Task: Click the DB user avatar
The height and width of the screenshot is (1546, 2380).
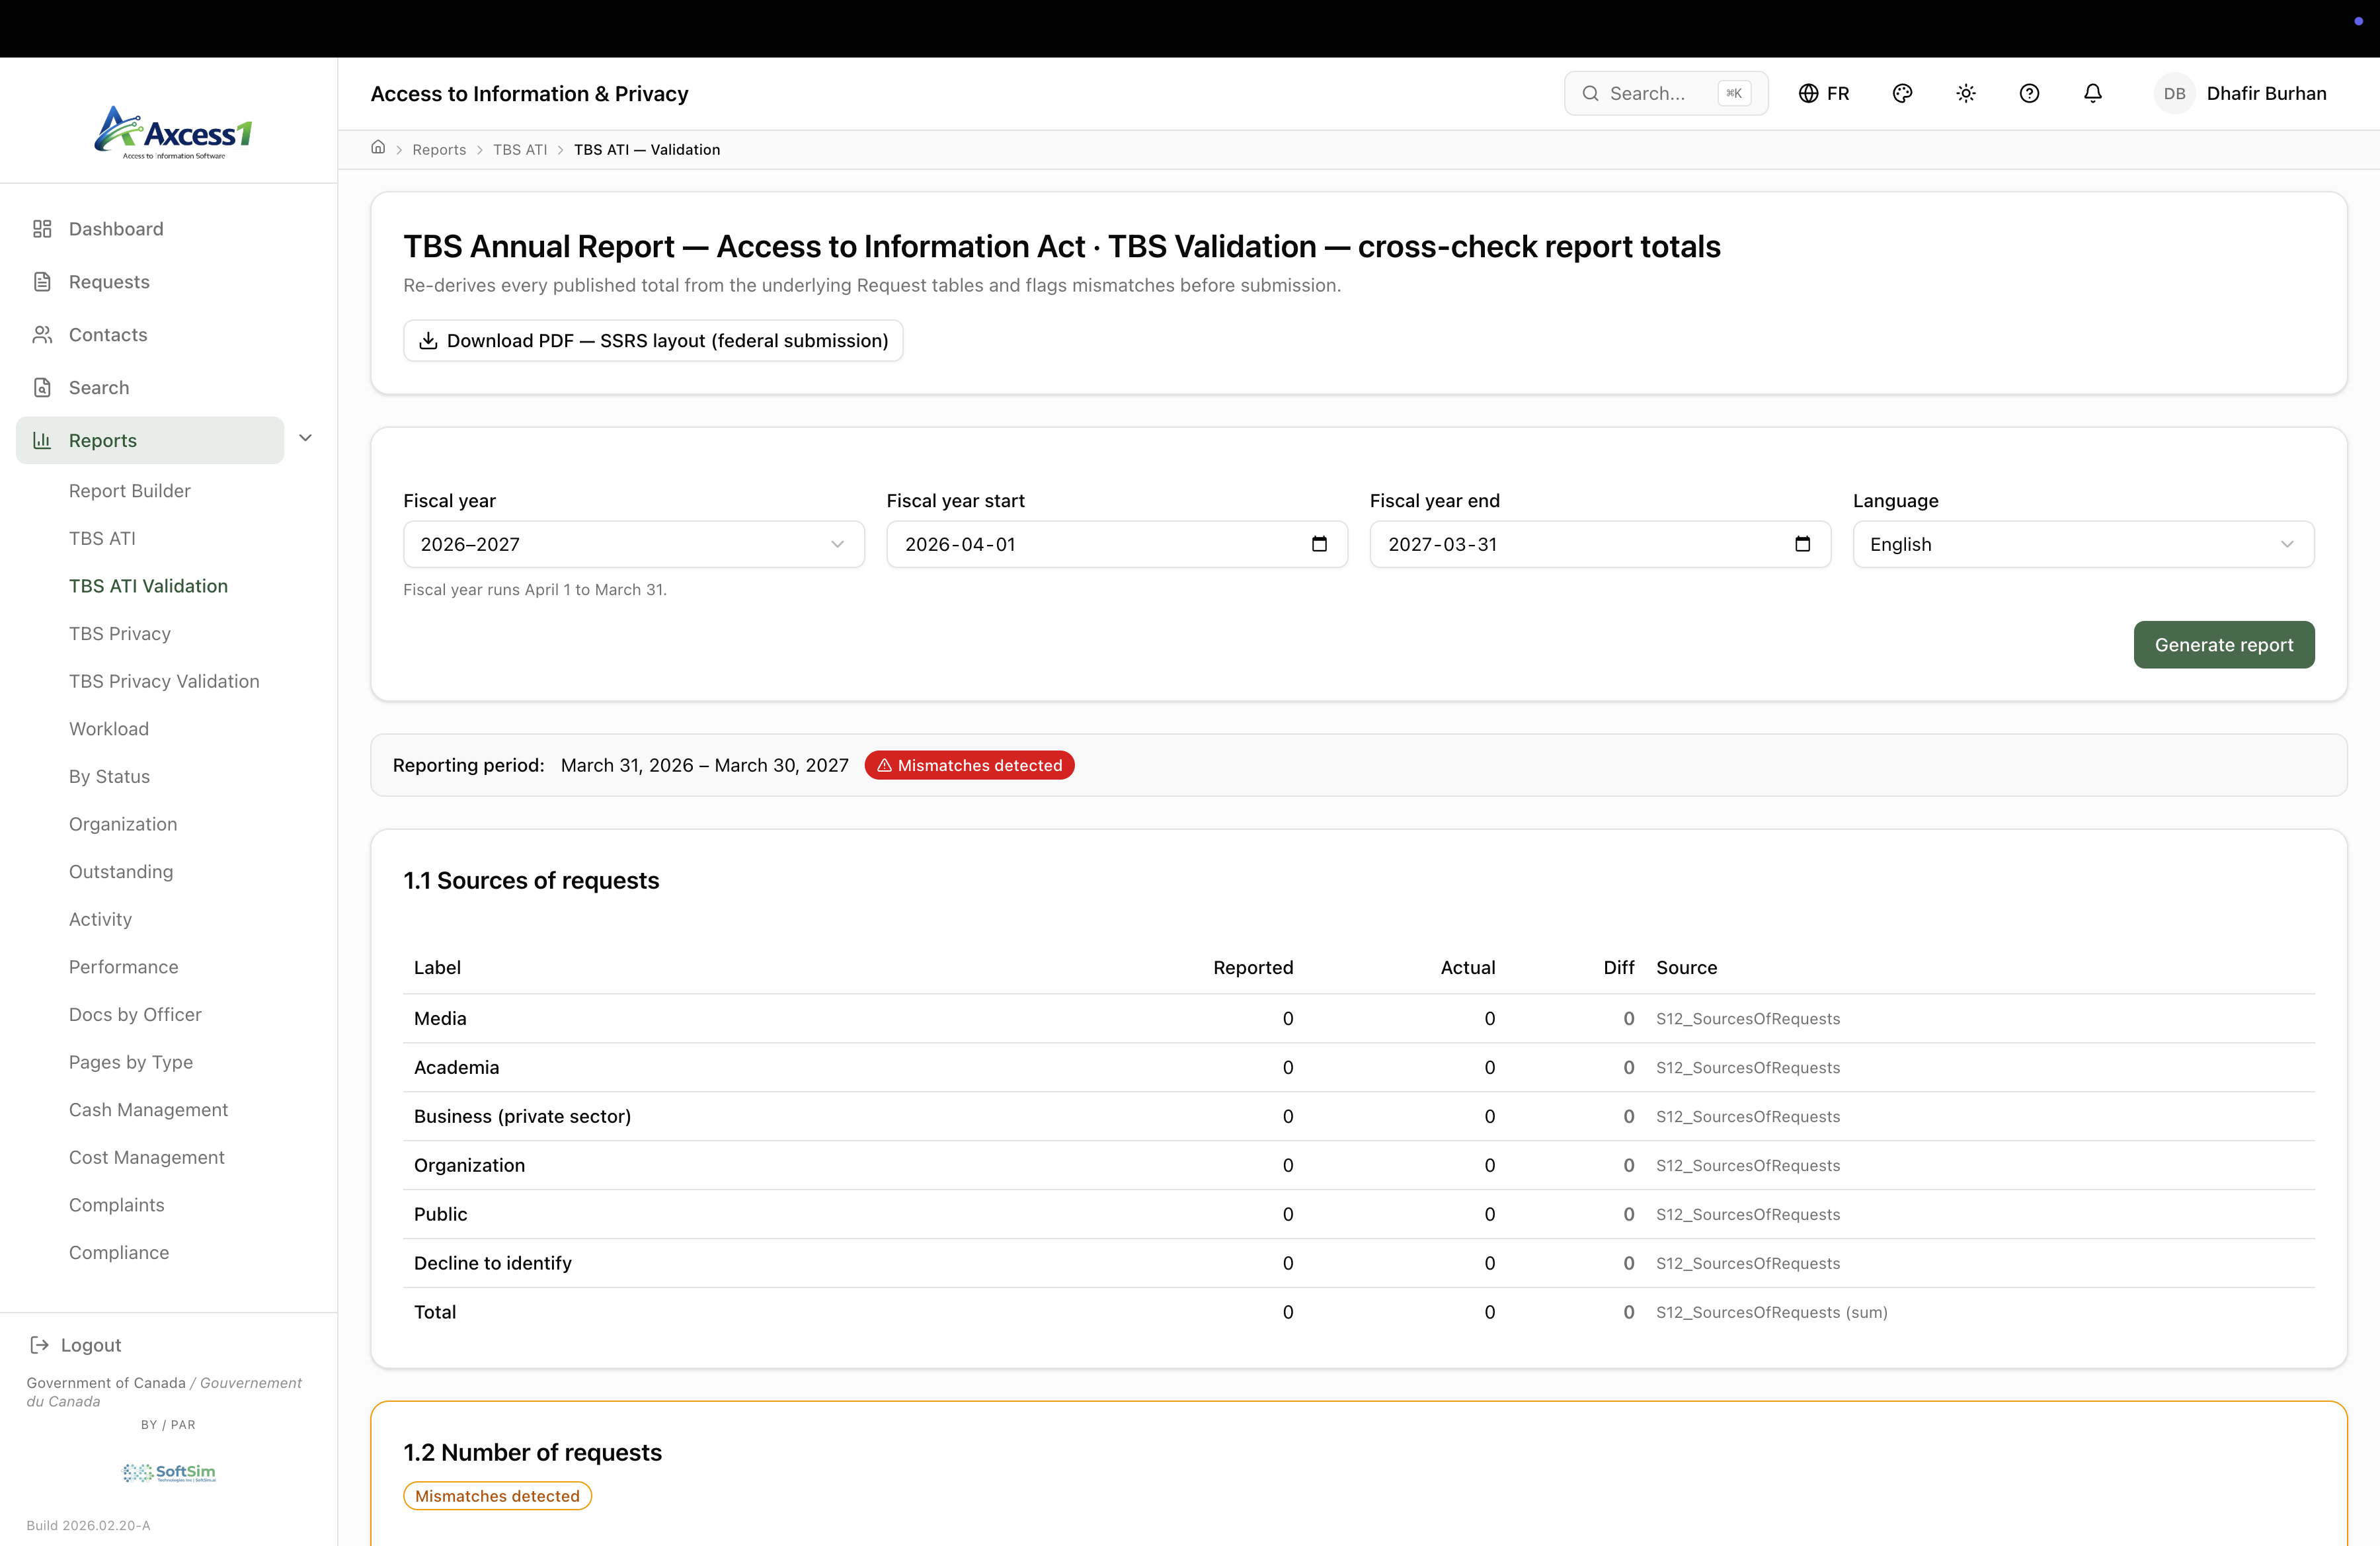Action: click(2174, 93)
